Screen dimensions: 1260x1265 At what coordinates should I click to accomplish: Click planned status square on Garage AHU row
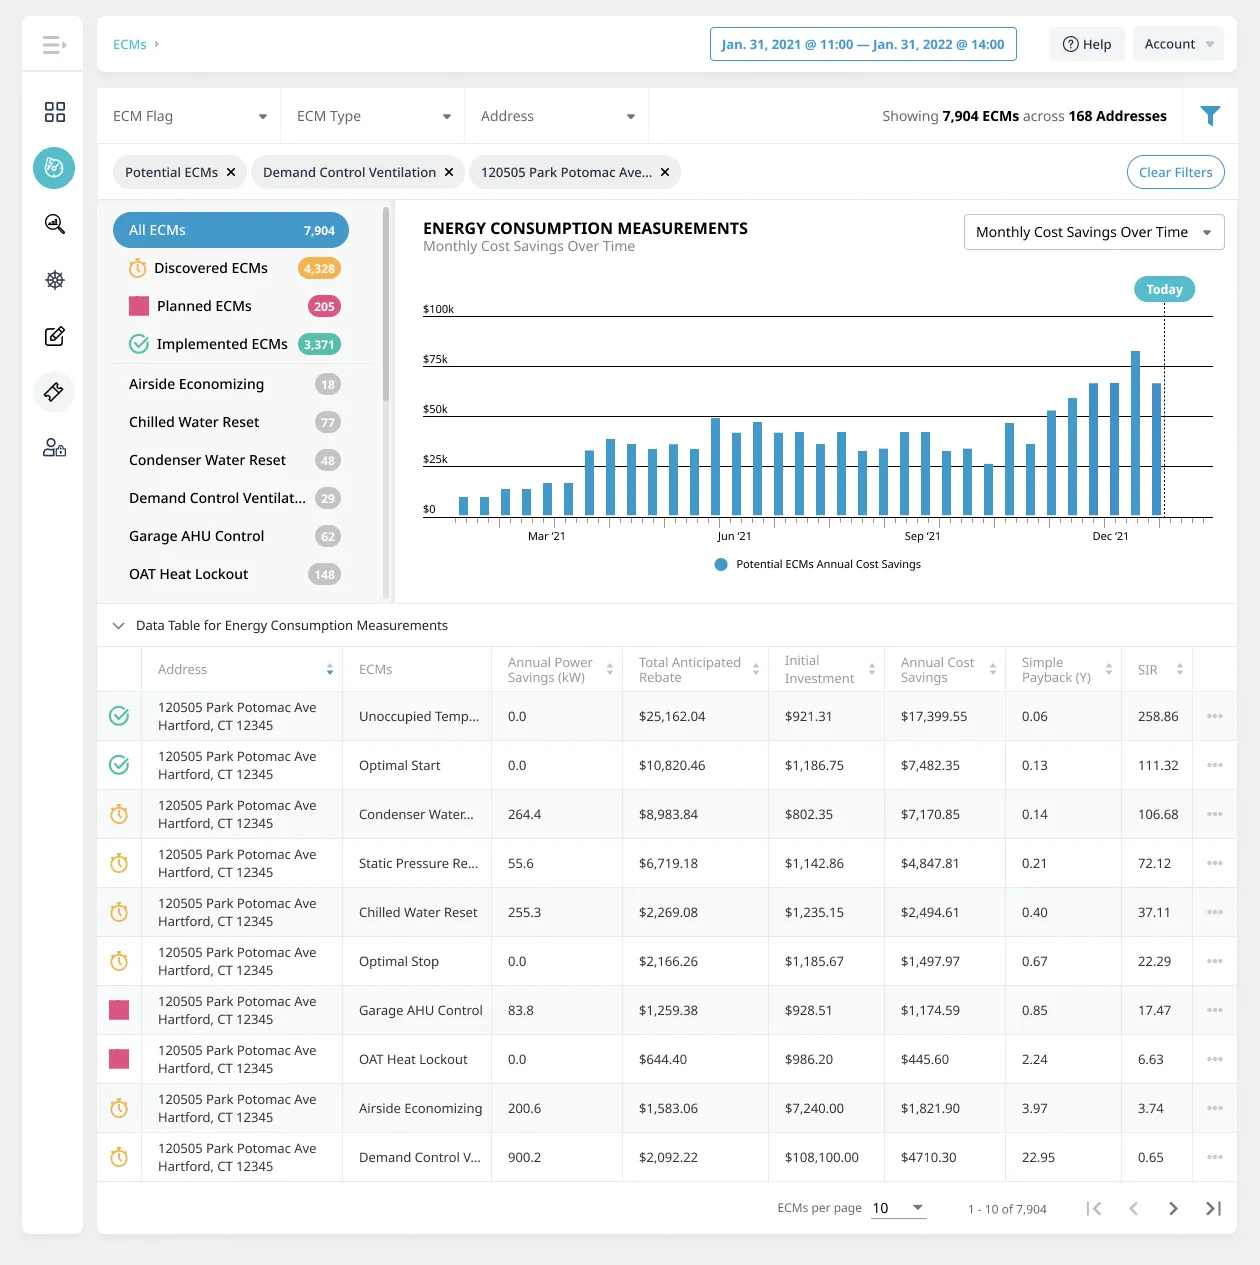(119, 1010)
